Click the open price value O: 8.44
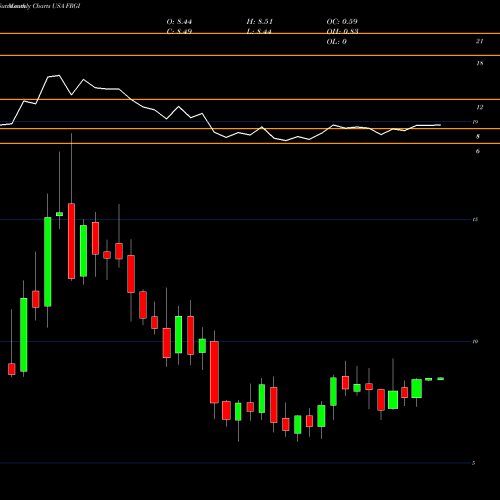 pos(179,22)
